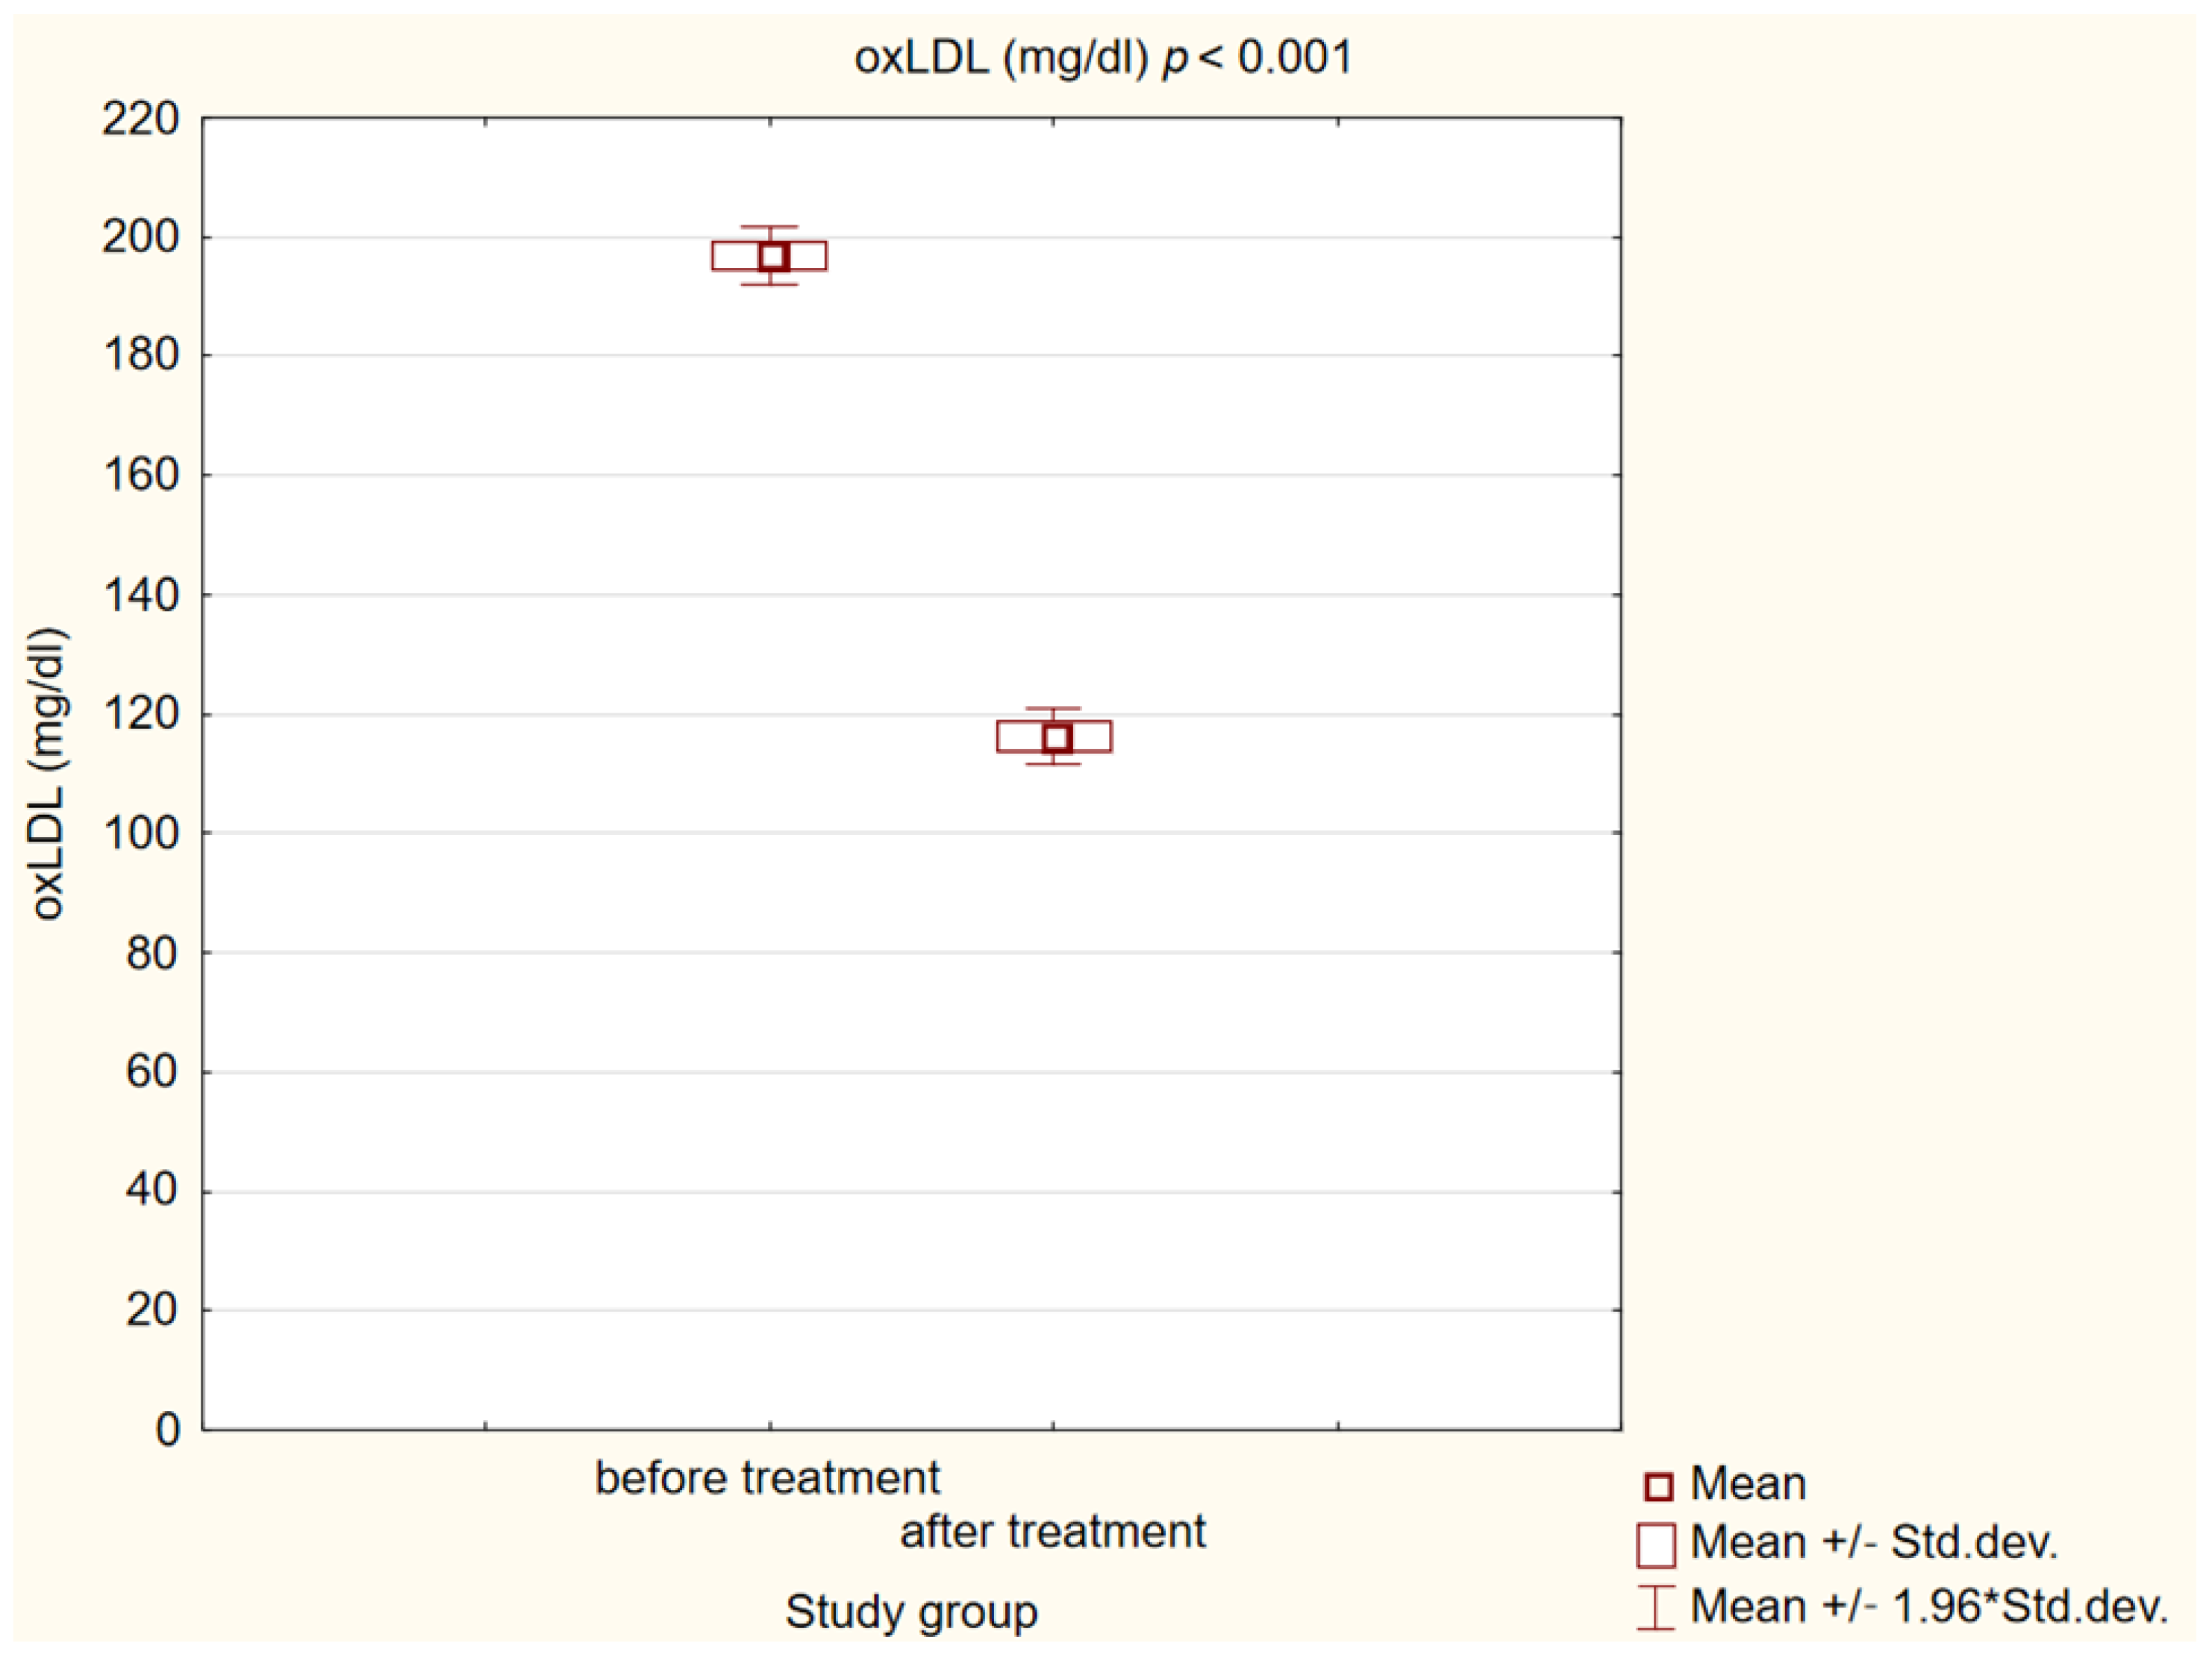The height and width of the screenshot is (1658, 2212).
Task: Click the before treatment upper whisker cap
Action: tap(769, 227)
